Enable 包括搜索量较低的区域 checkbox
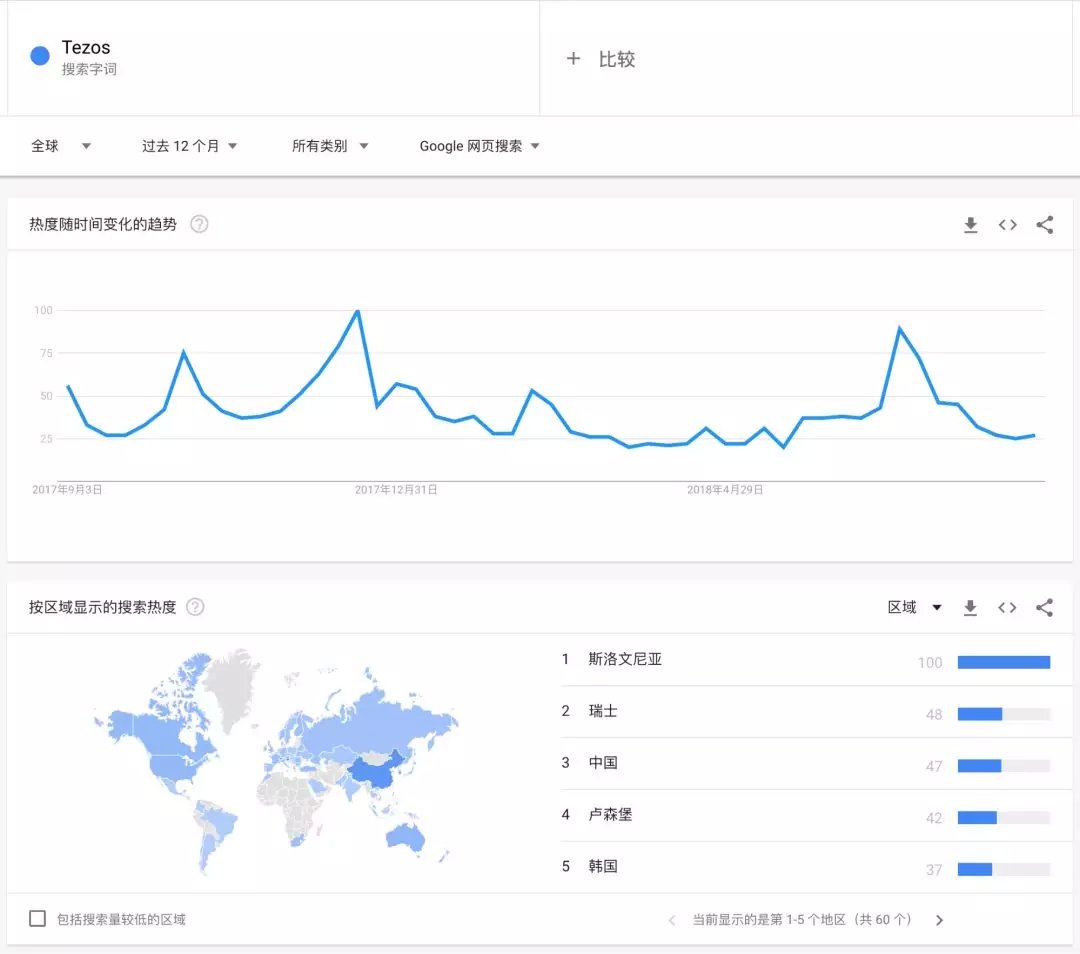This screenshot has width=1080, height=954. 38,918
